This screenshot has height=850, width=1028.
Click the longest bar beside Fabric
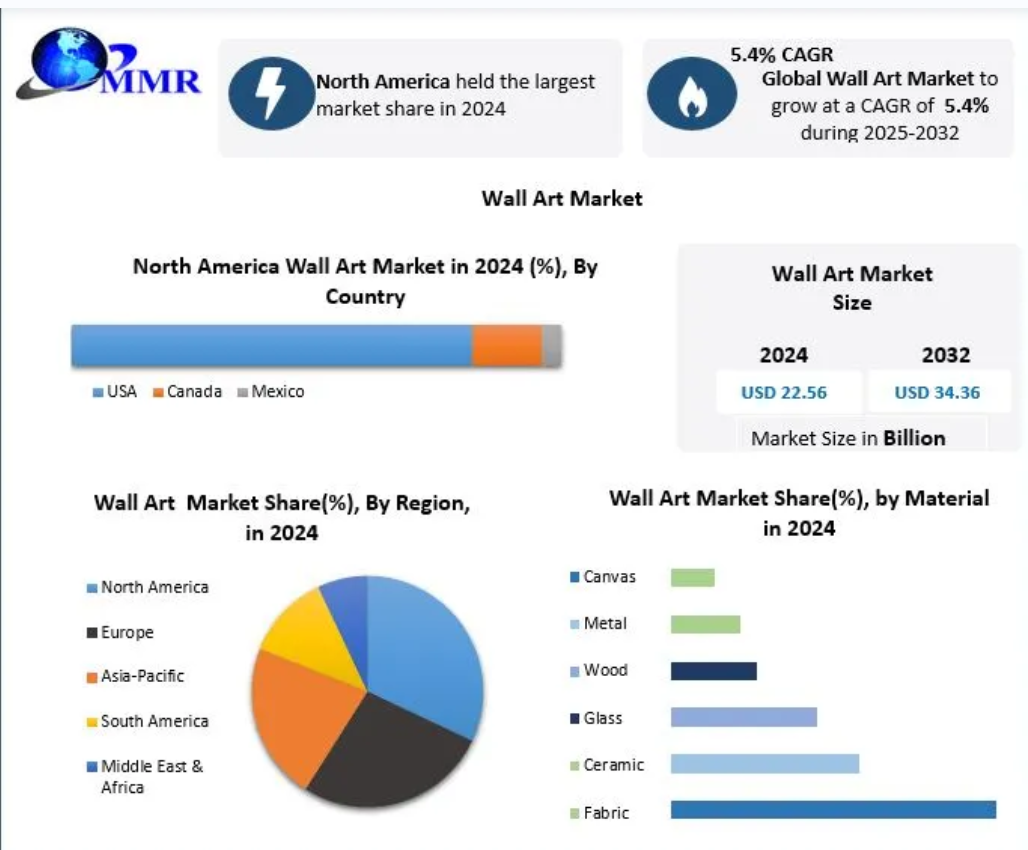coord(832,809)
